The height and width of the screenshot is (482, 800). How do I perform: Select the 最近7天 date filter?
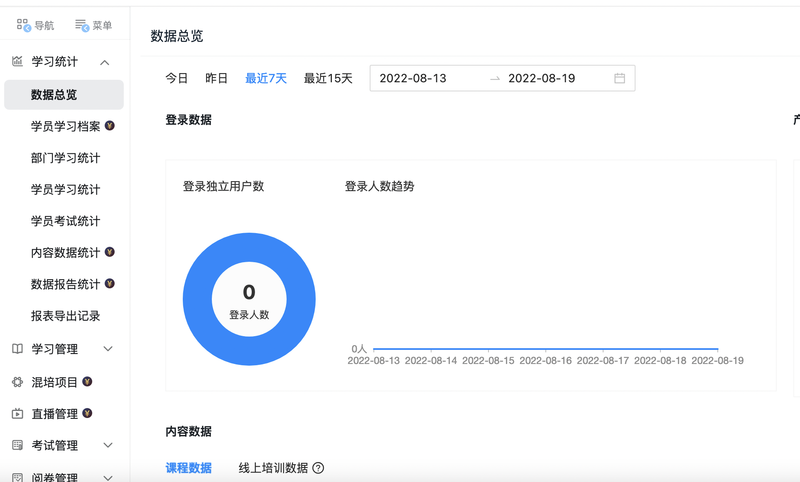[x=266, y=79]
